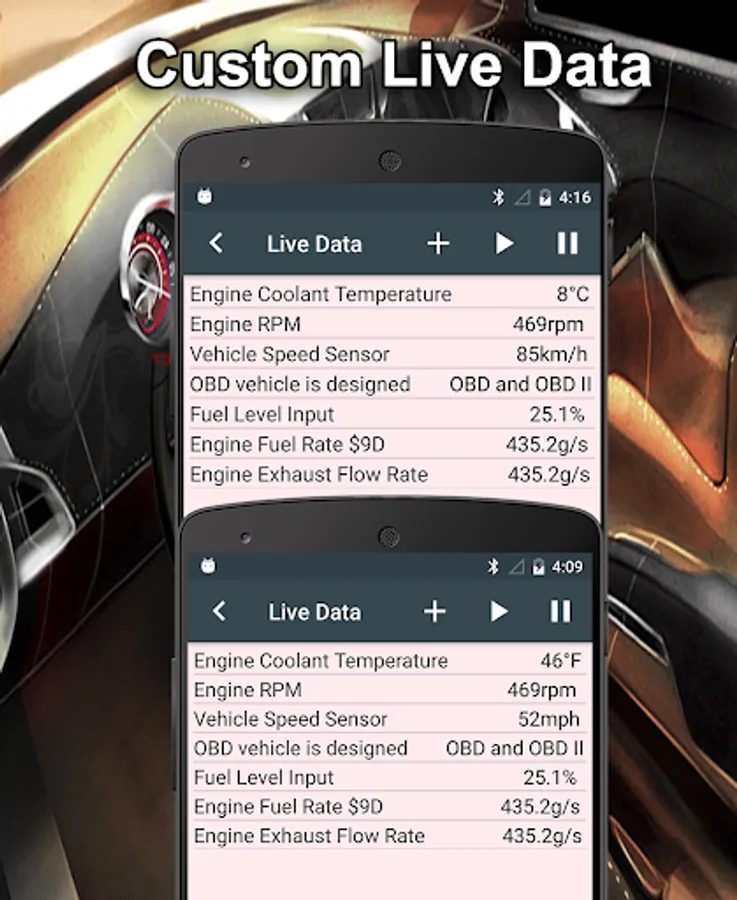The height and width of the screenshot is (900, 737).
Task: Tap the 4:16 clock in upper status bar
Action: pos(575,198)
